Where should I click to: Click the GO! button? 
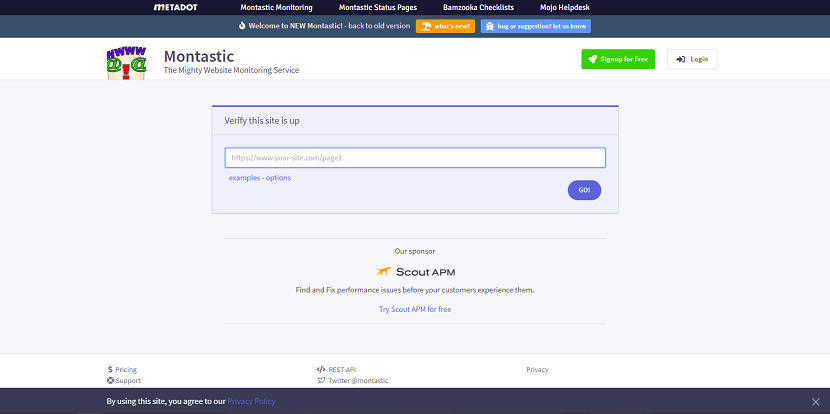coord(584,190)
